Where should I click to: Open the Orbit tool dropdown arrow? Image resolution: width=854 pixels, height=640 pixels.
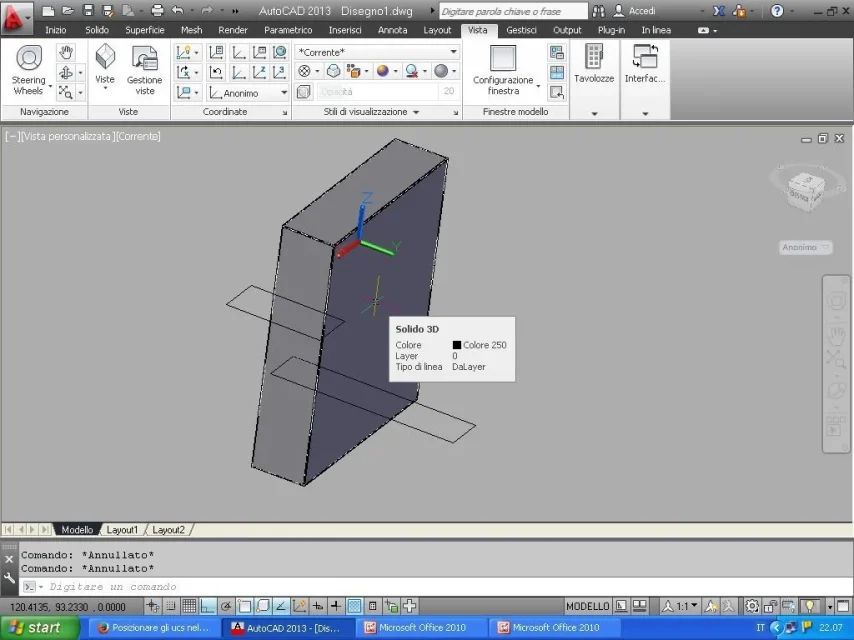click(80, 72)
